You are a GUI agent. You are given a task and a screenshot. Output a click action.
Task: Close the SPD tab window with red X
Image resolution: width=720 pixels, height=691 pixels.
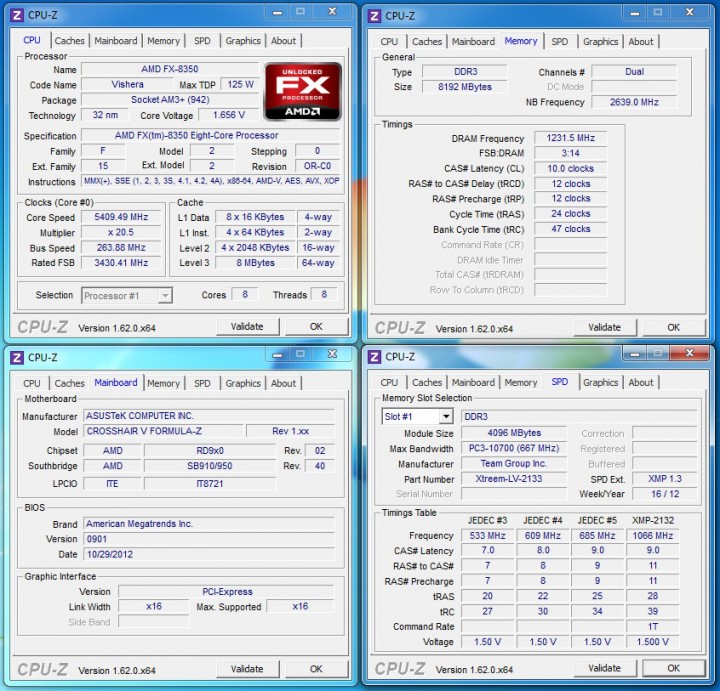(690, 354)
